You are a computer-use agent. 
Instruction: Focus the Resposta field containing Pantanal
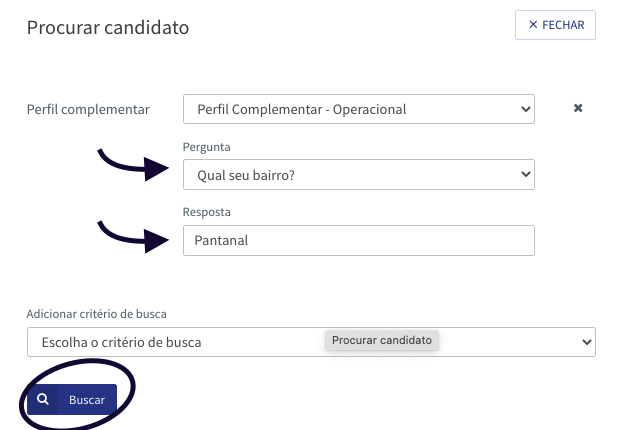[358, 240]
